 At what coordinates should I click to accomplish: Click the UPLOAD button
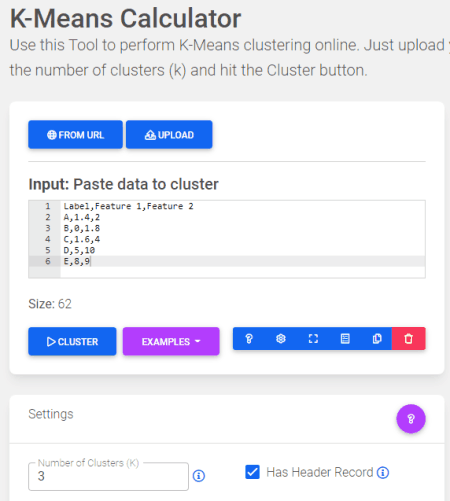tap(169, 135)
